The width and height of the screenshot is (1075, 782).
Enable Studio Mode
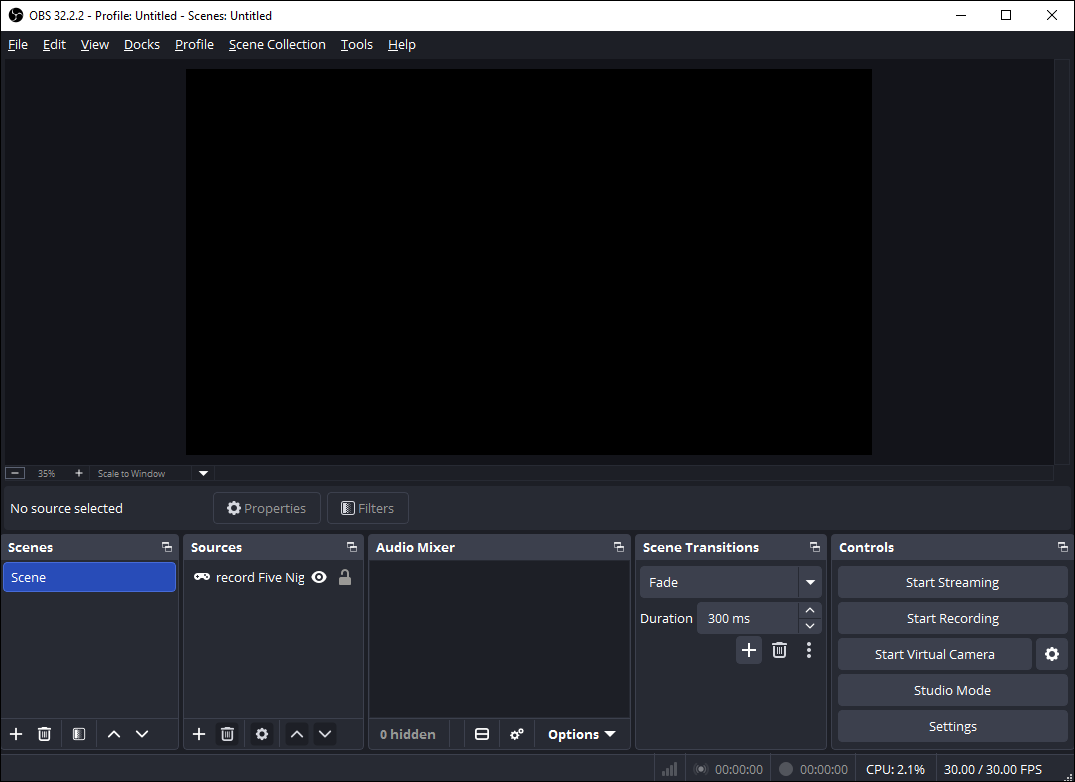click(952, 690)
